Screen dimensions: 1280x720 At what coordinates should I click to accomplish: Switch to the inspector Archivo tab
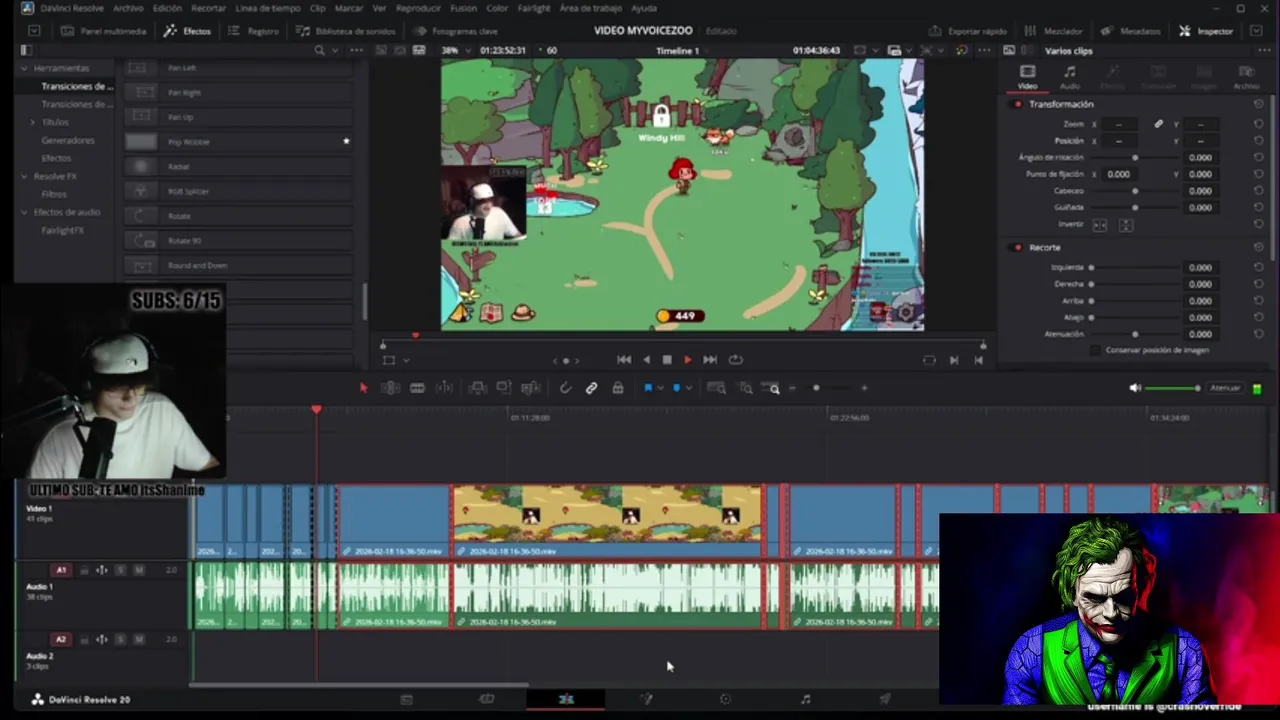coord(1246,77)
